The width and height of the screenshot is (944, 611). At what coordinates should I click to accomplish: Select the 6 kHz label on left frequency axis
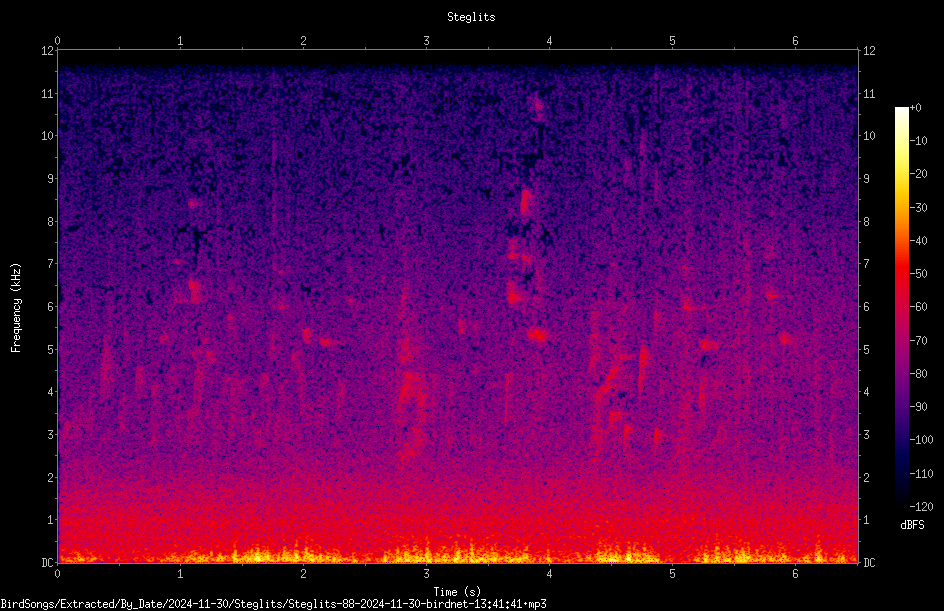coord(50,306)
